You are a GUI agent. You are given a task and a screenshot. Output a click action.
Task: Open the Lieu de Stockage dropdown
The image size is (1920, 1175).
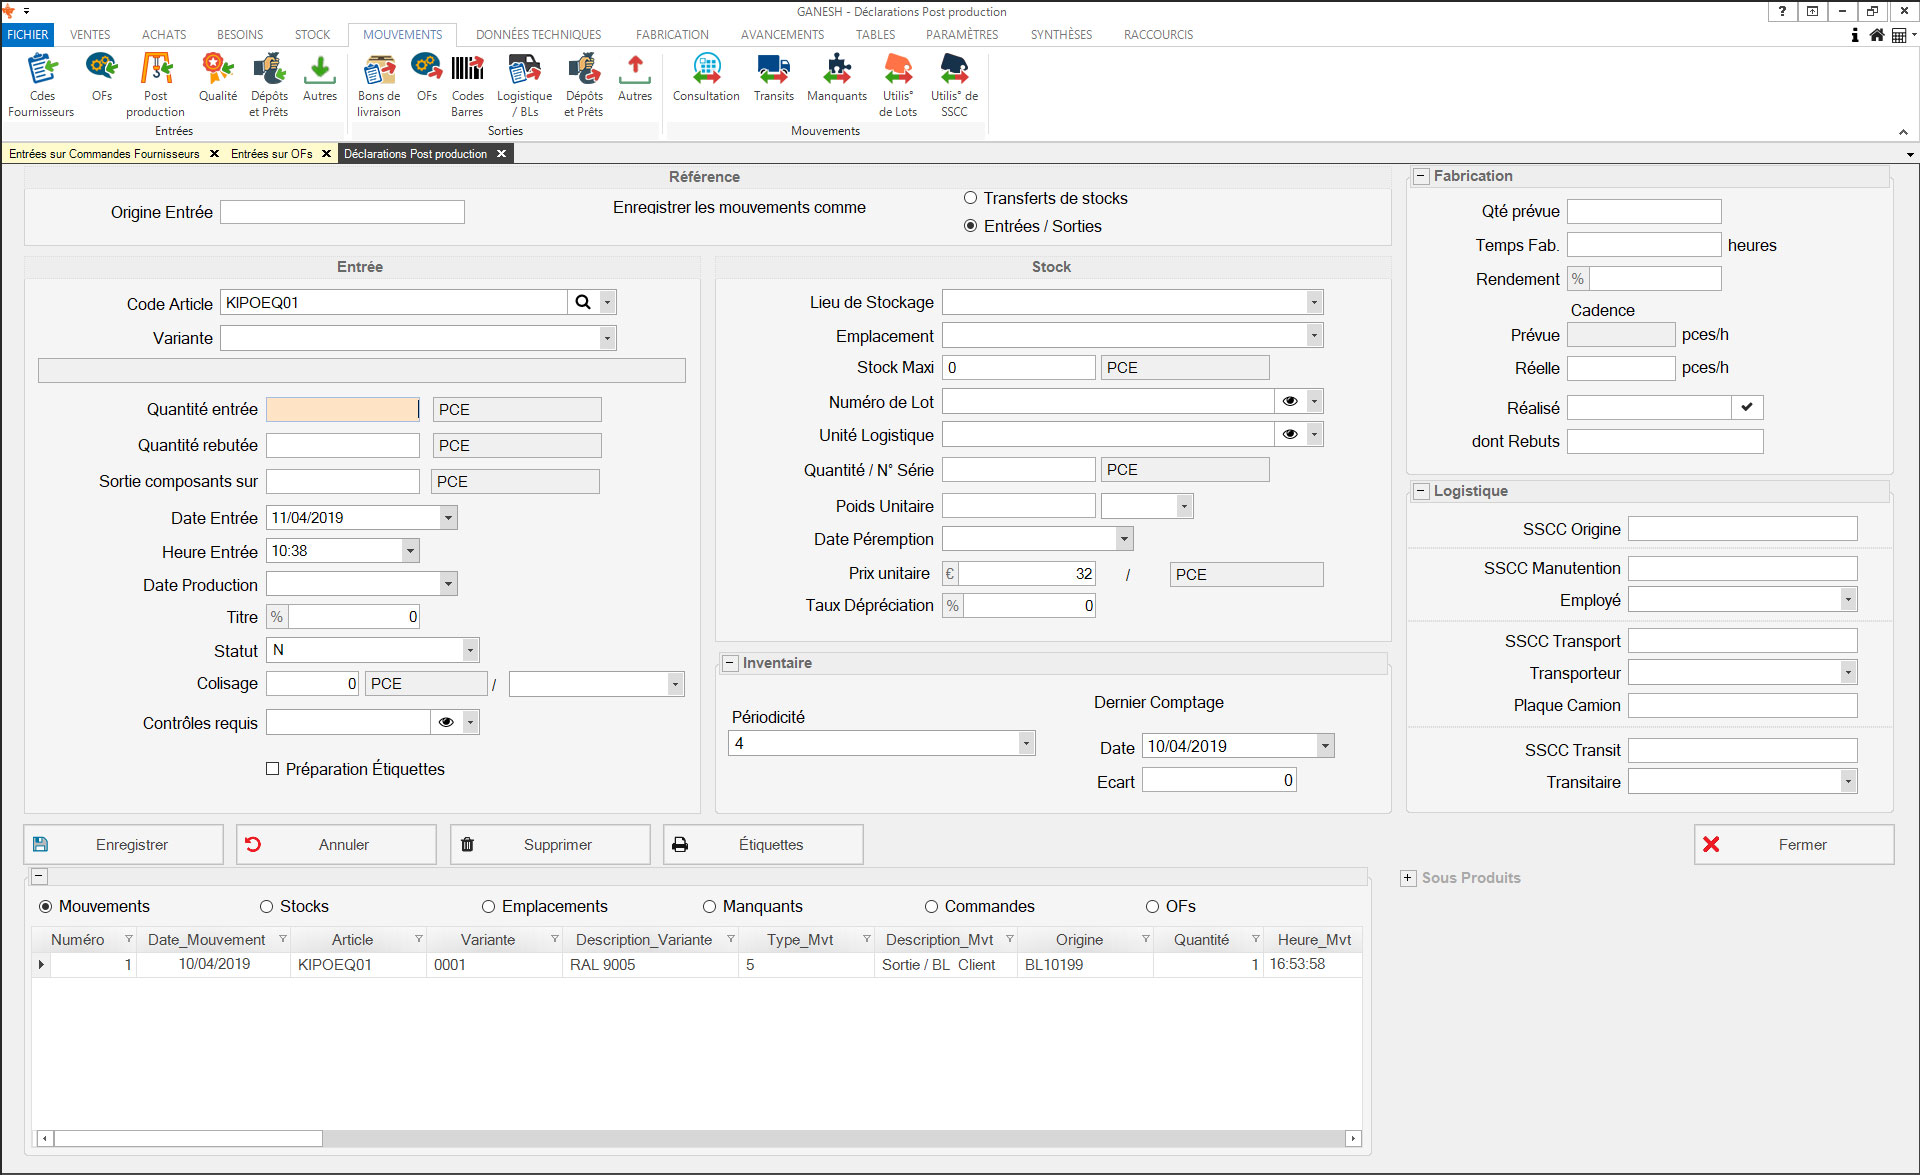tap(1313, 302)
